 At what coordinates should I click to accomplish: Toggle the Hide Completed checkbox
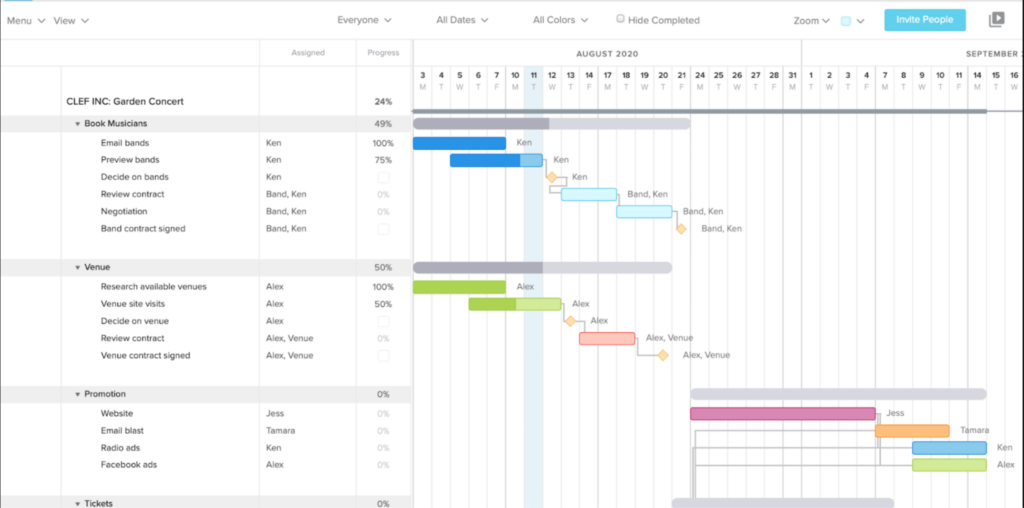[x=621, y=19]
